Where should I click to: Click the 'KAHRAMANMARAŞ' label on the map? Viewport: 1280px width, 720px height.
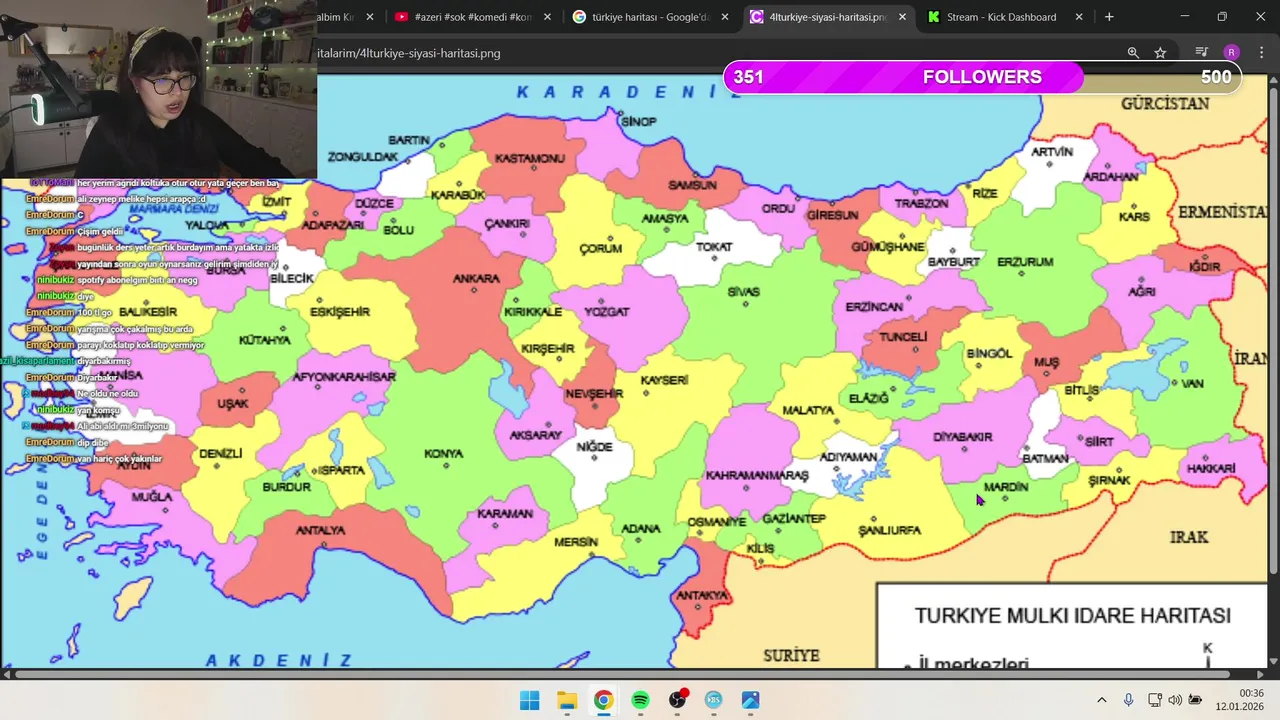[x=757, y=476]
